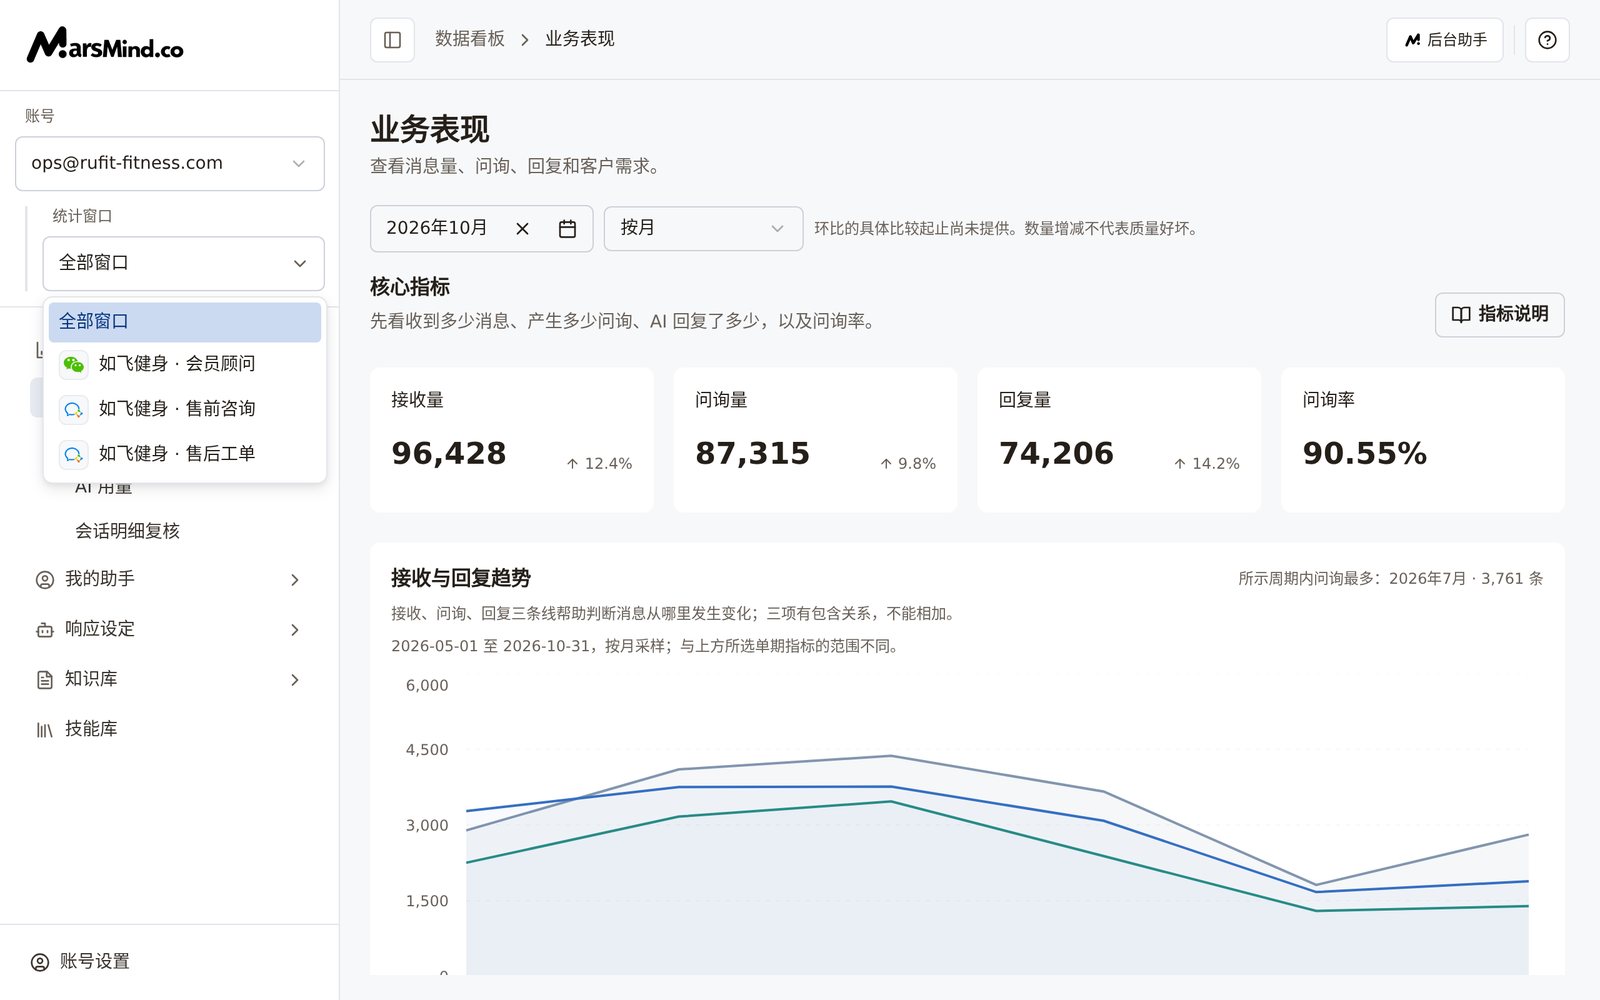Image resolution: width=1600 pixels, height=1000 pixels.
Task: Click the 2026年10月 date field
Action: click(x=481, y=228)
